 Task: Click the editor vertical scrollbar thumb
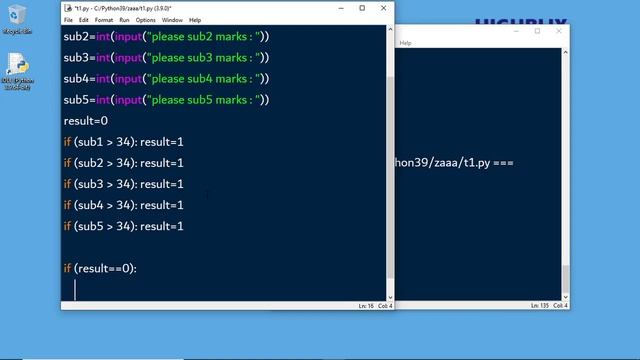[390, 178]
